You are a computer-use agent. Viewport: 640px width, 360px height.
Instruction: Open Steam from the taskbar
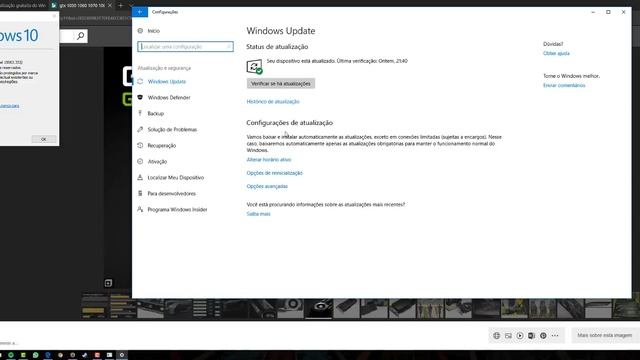pos(84,355)
